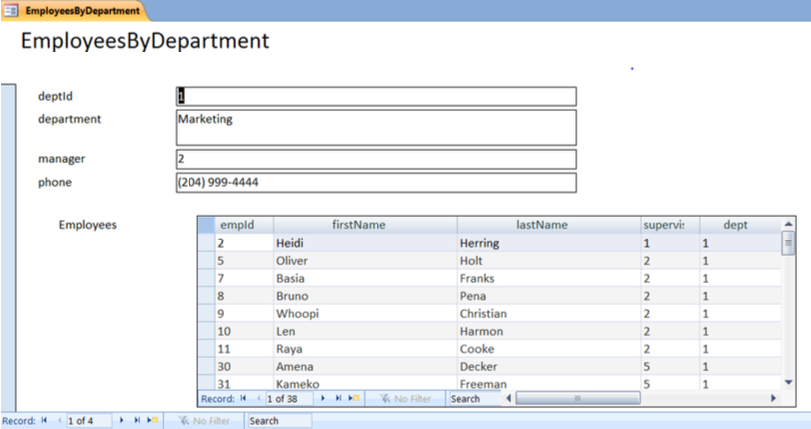Image resolution: width=811 pixels, height=429 pixels.
Task: Jump to last employee record in subform
Action: click(x=337, y=398)
